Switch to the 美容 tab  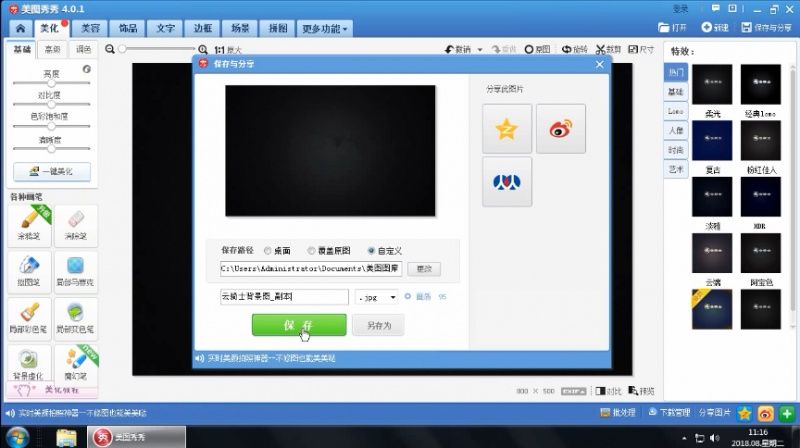90,28
